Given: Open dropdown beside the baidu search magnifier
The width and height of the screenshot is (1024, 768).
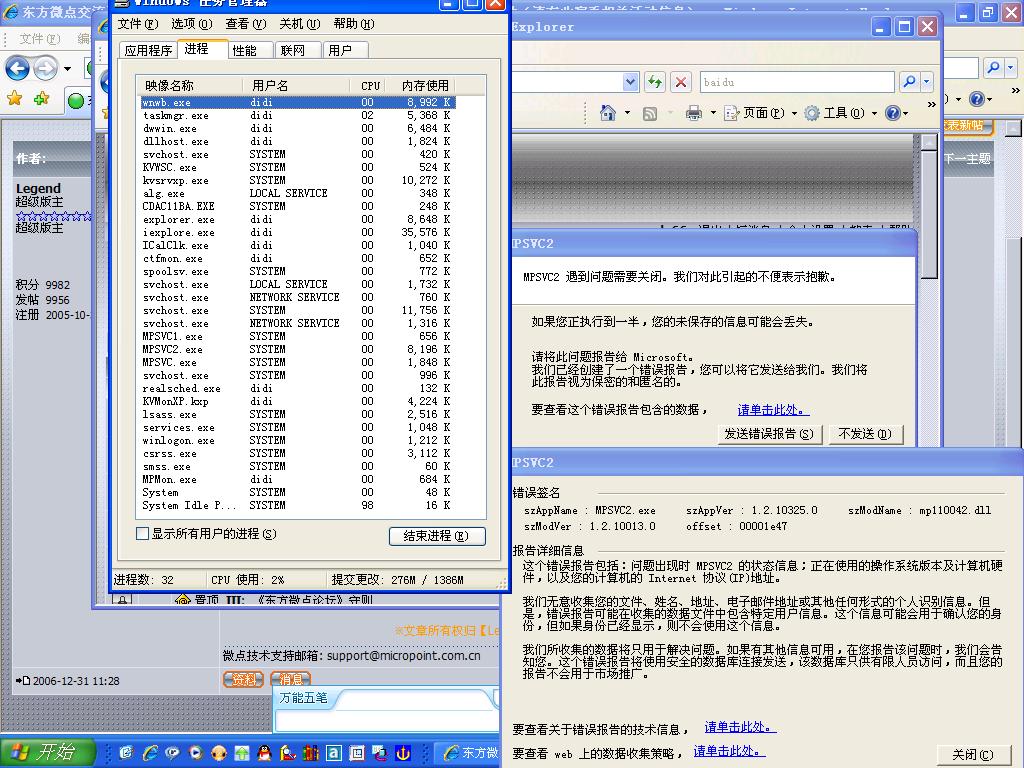Looking at the screenshot, I should 926,82.
